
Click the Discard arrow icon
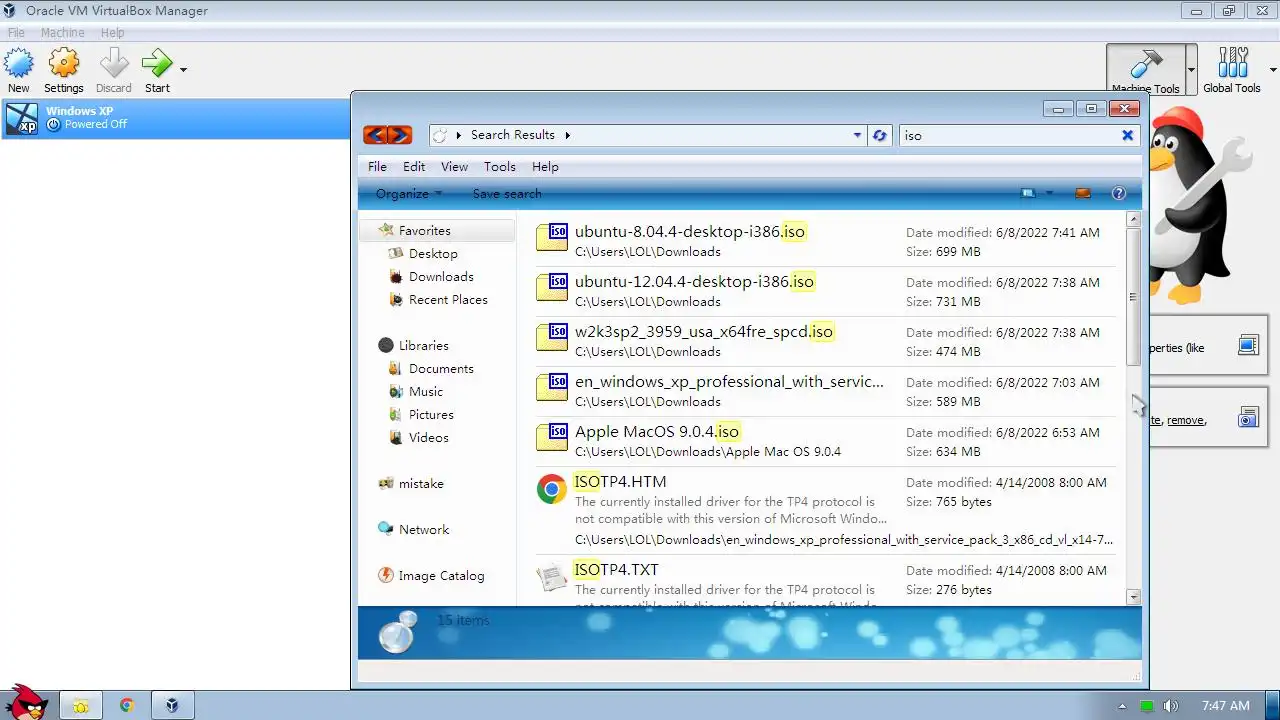(114, 63)
